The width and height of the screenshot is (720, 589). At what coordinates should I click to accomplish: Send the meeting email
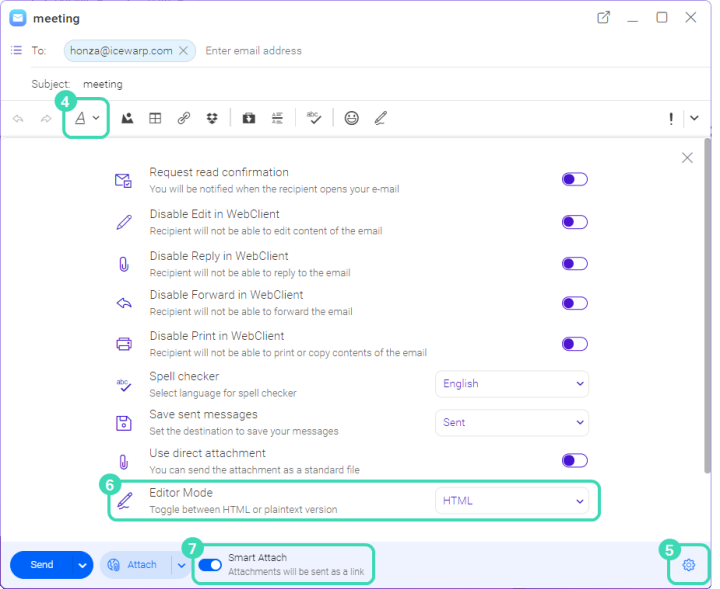point(41,565)
